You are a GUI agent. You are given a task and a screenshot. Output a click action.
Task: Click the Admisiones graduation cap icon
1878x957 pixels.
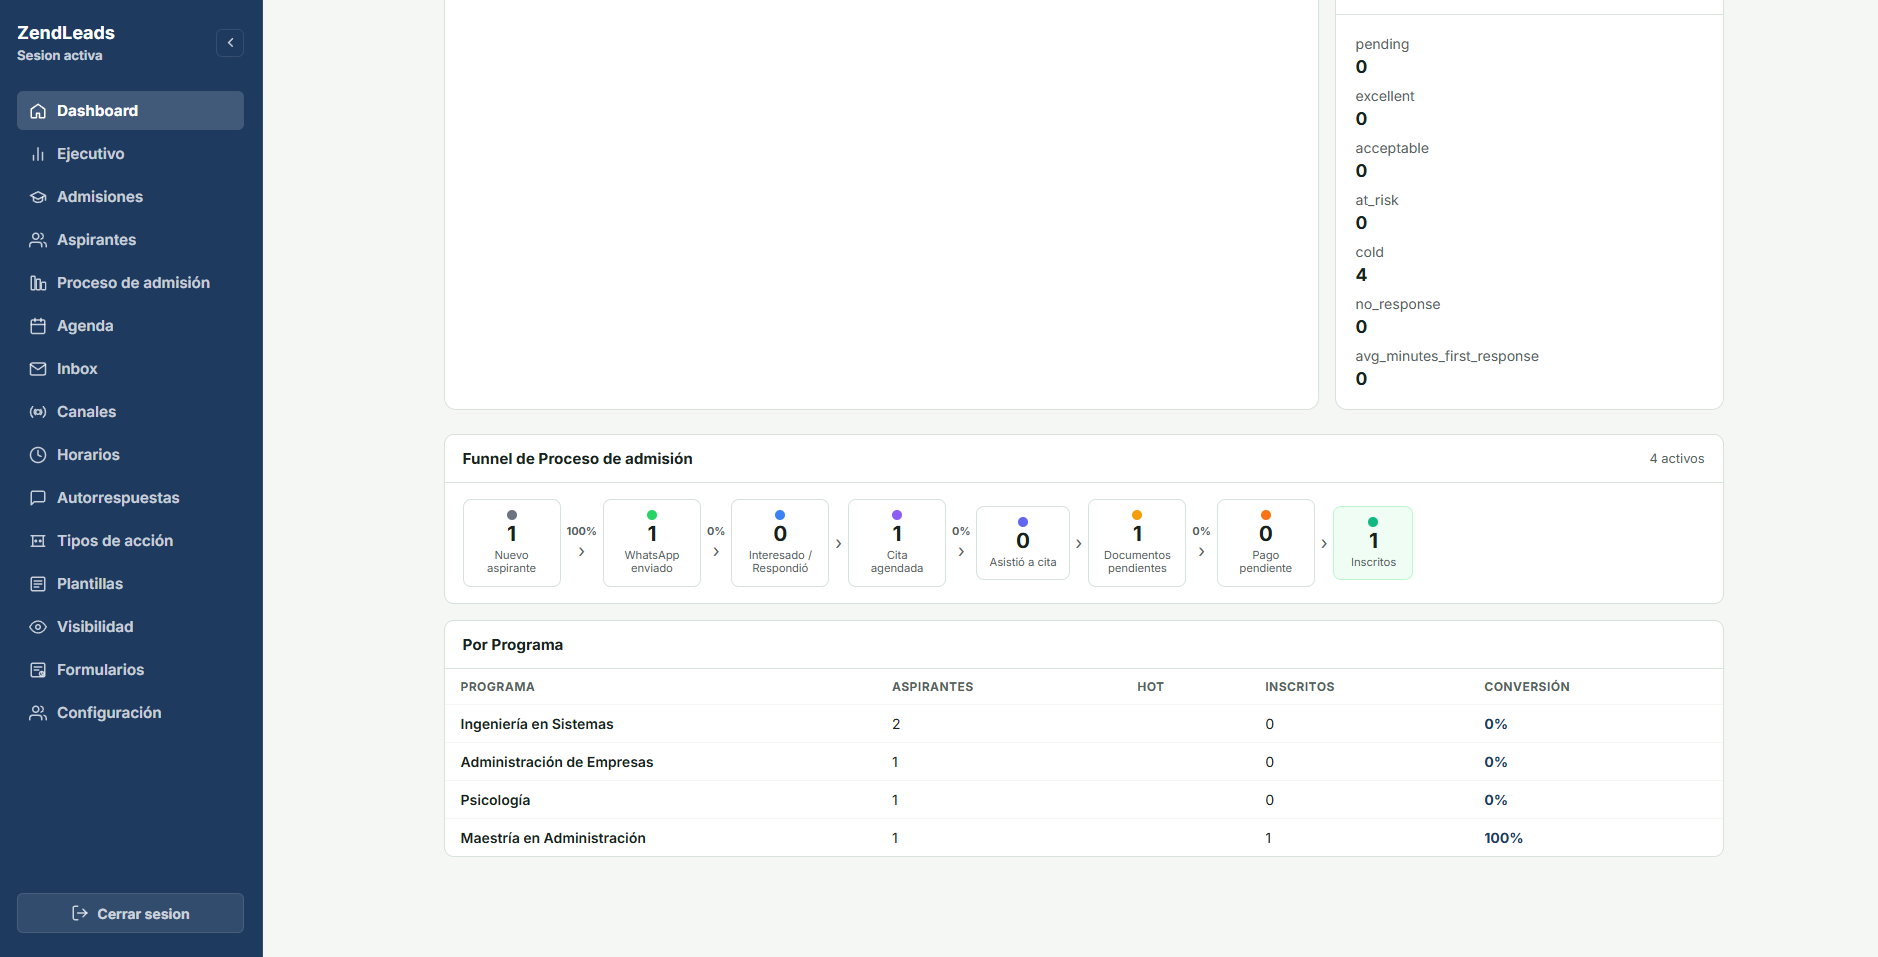point(38,197)
